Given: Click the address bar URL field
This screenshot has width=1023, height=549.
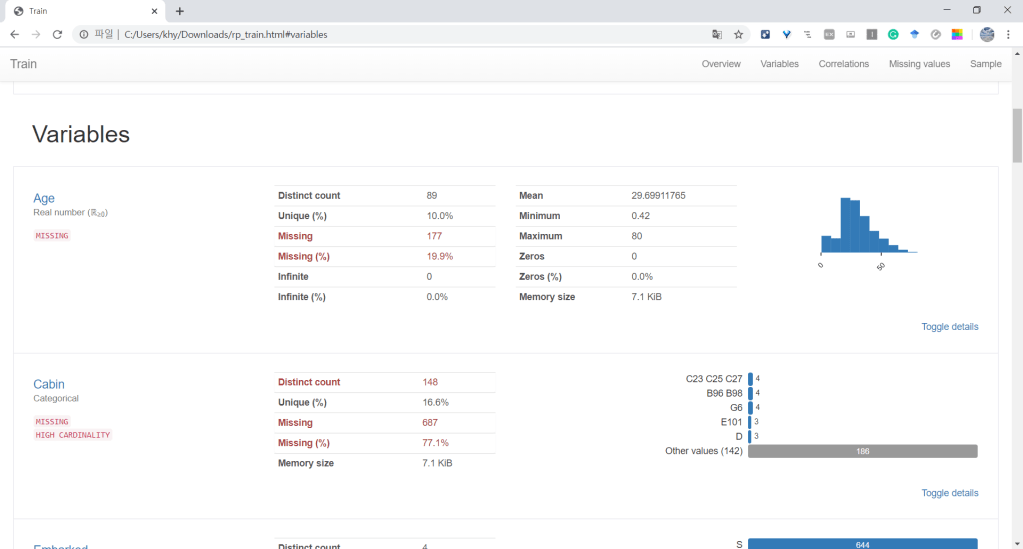Looking at the screenshot, I should pyautogui.click(x=400, y=34).
